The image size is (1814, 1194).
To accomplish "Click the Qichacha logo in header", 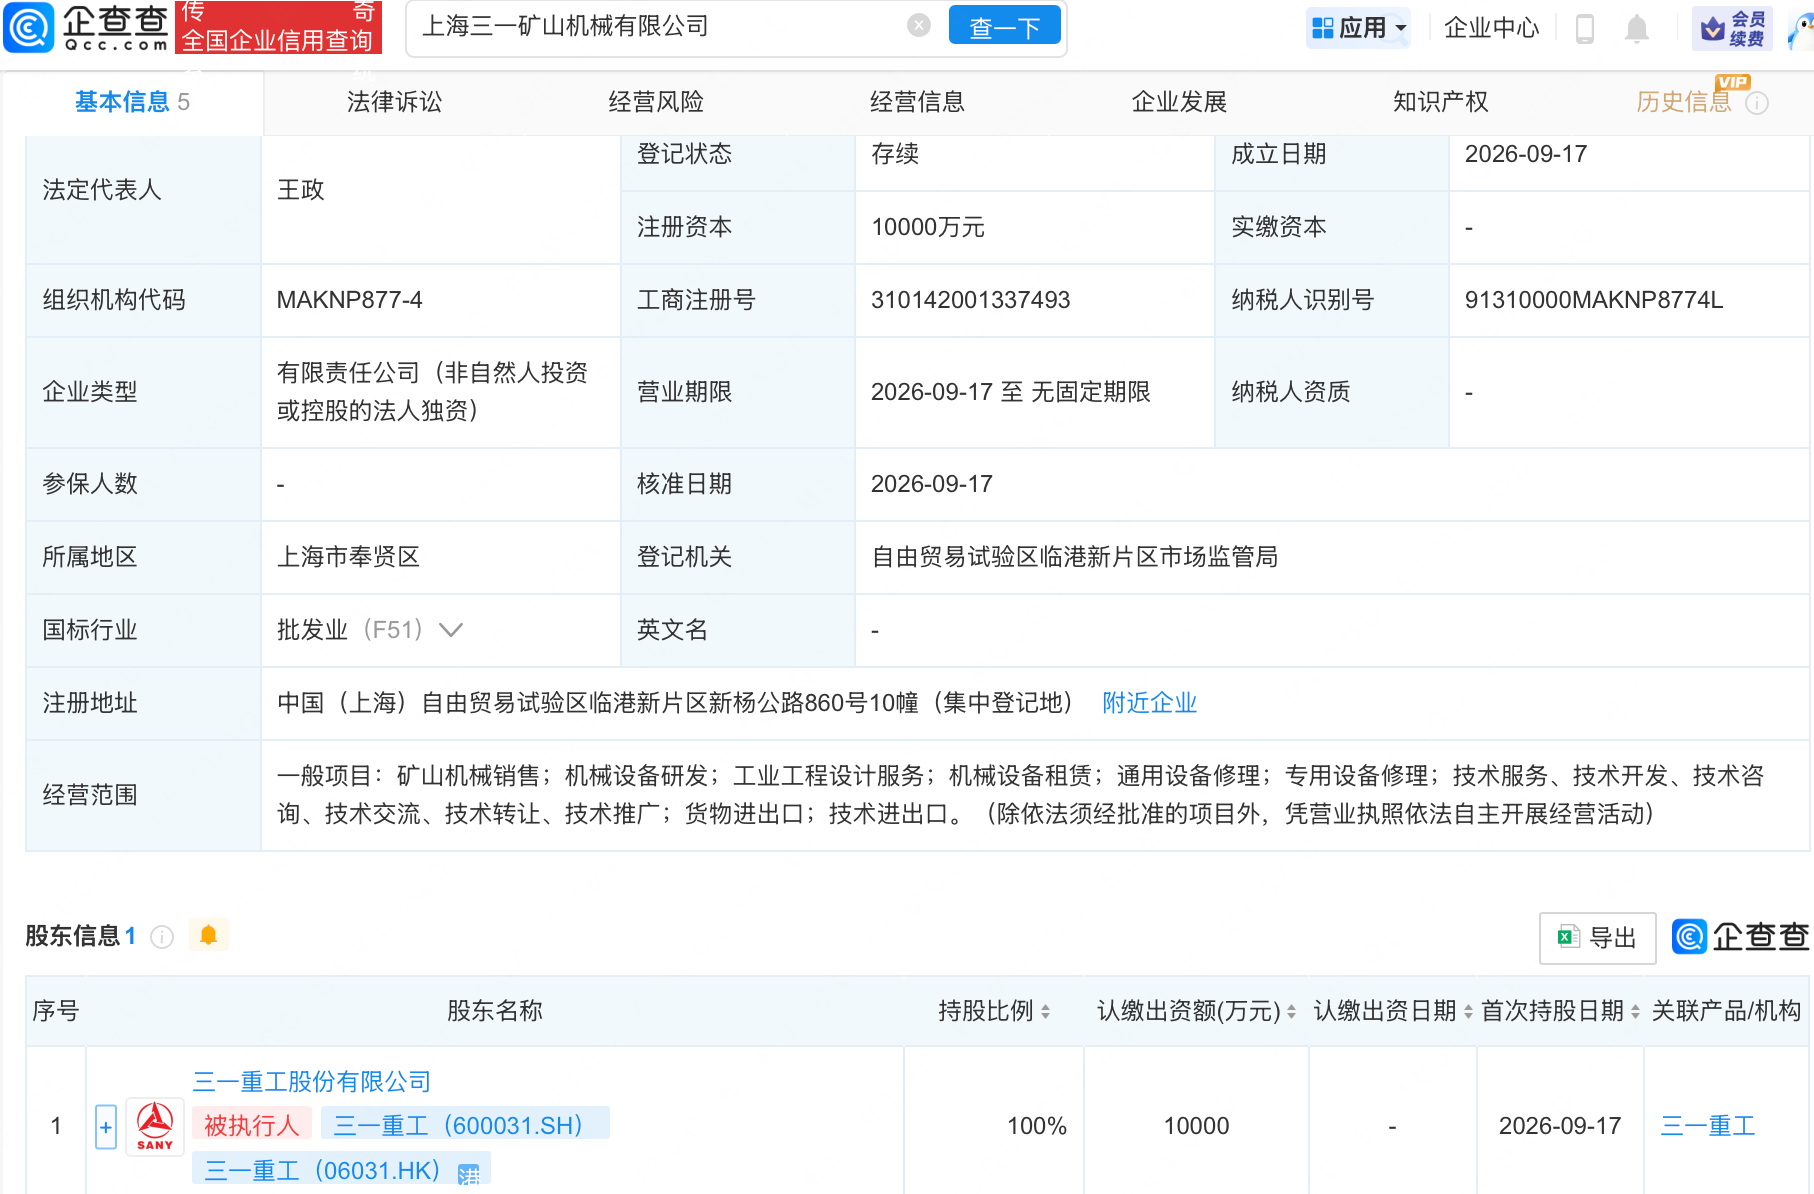I will (88, 27).
